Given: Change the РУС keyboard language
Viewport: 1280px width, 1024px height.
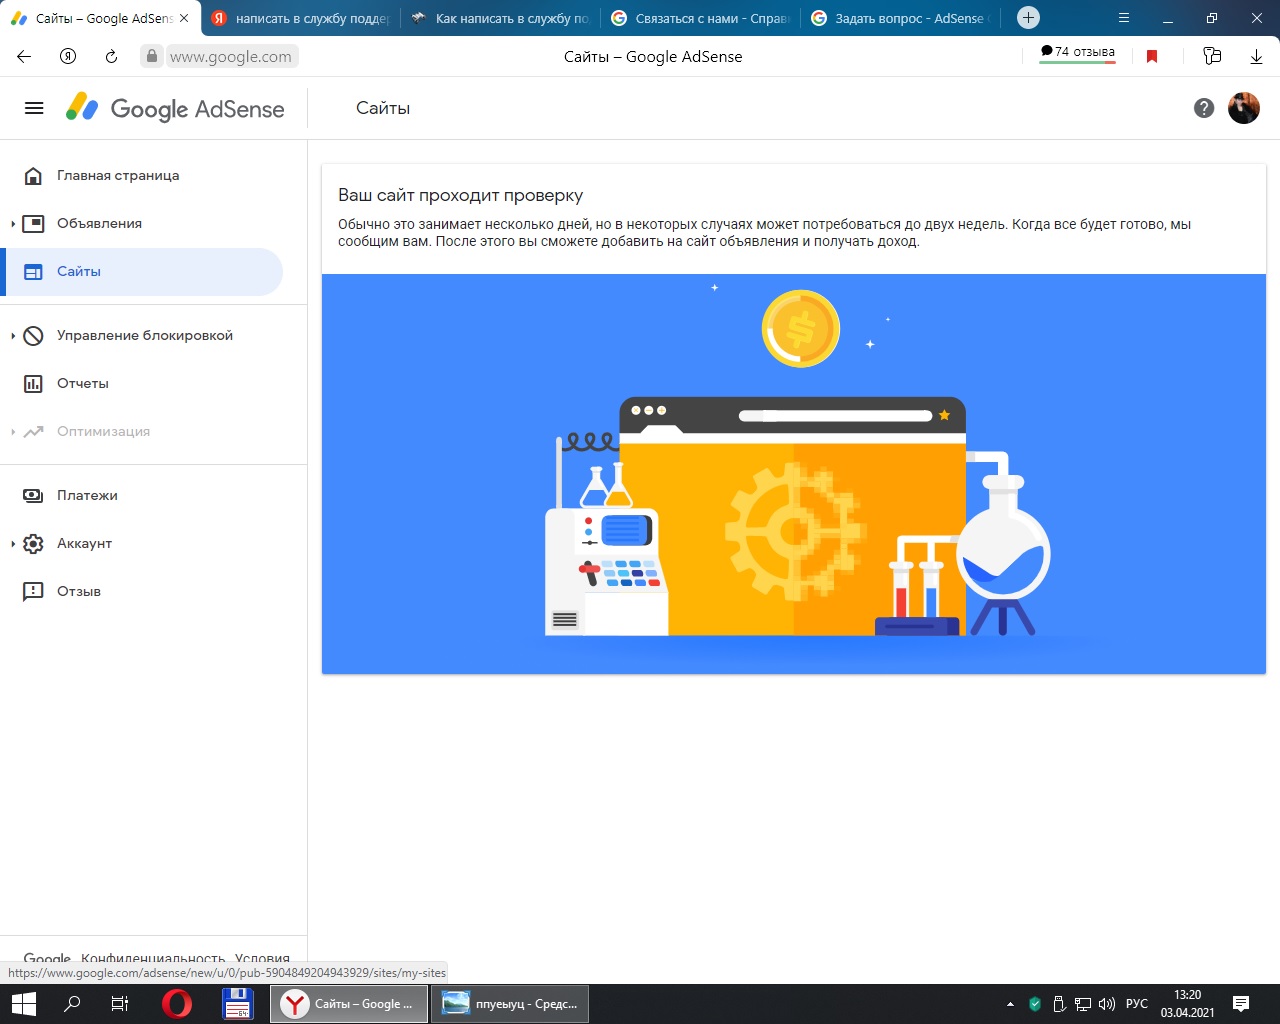Looking at the screenshot, I should click(1137, 1004).
